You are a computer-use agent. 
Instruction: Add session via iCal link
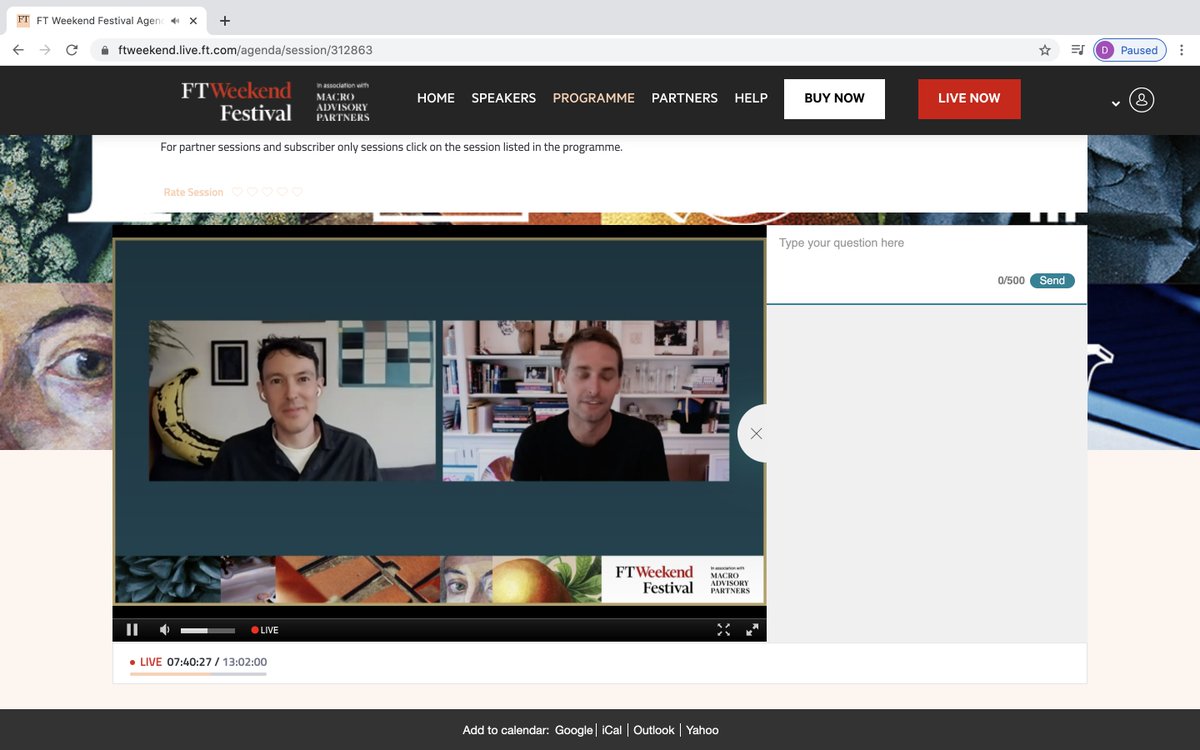[612, 730]
